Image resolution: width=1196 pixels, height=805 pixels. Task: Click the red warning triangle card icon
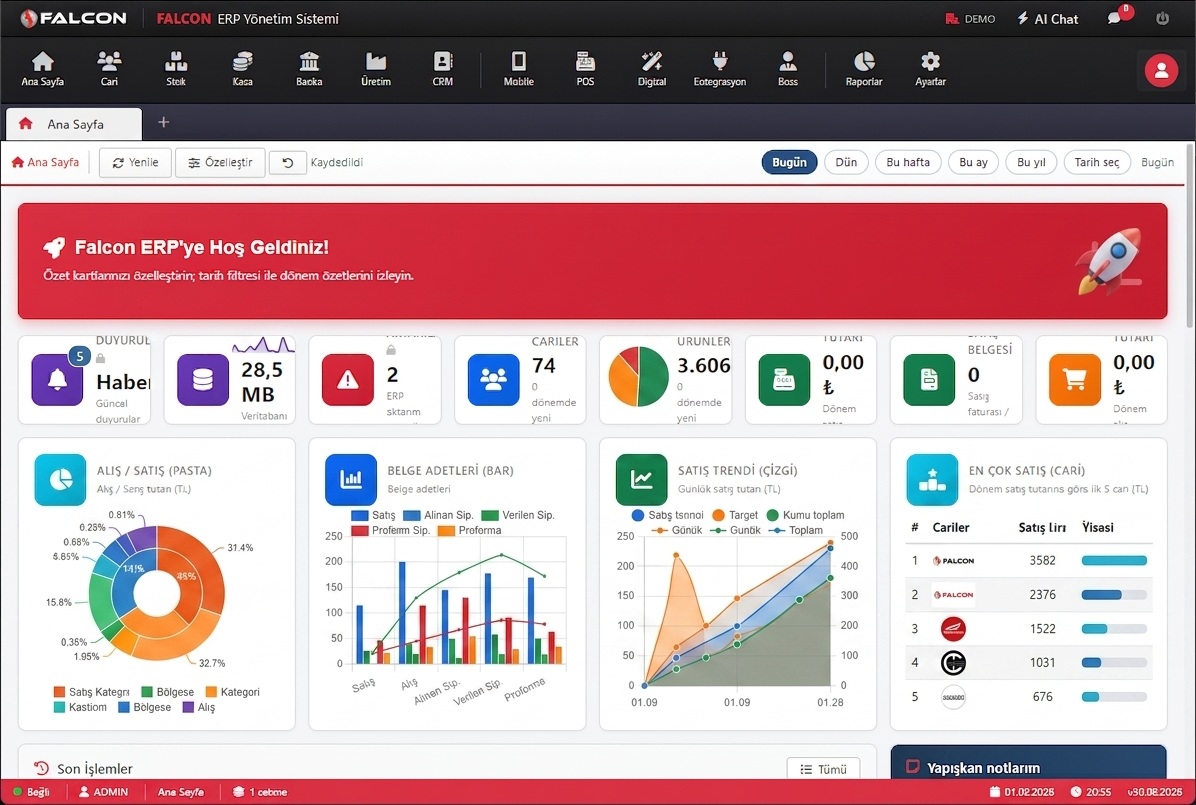pos(348,379)
